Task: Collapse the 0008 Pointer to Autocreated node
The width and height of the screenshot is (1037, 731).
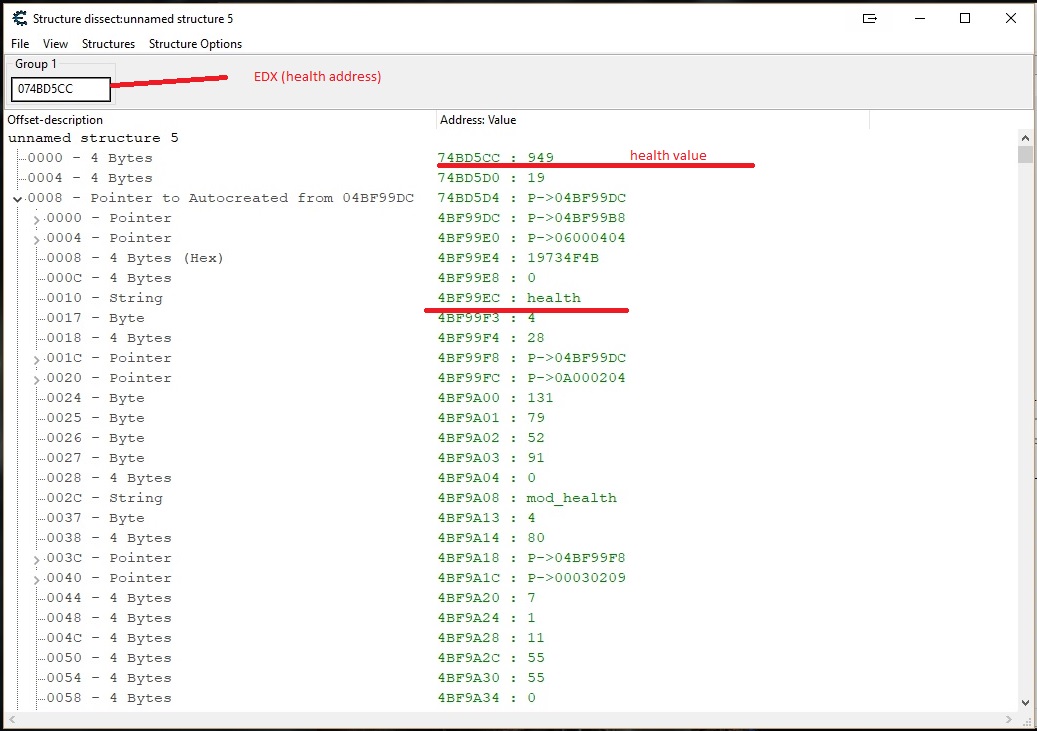Action: tap(17, 199)
